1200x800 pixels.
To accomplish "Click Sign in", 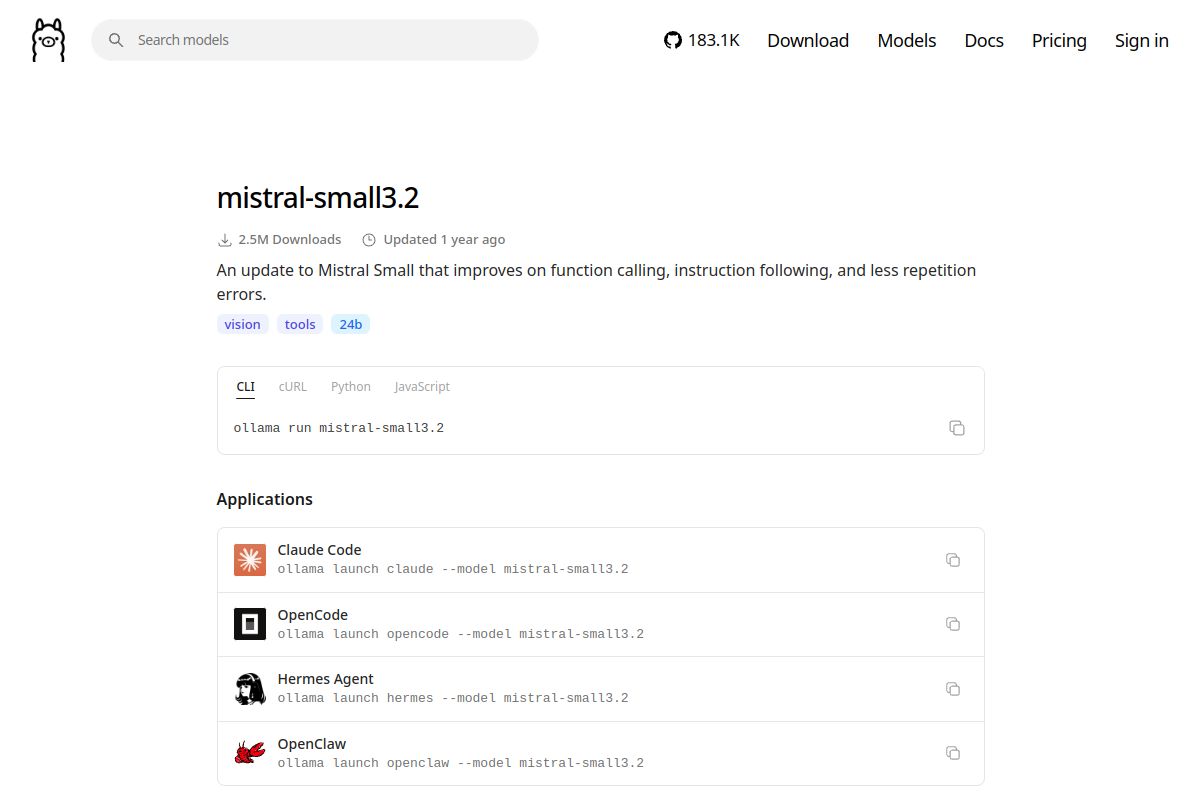I will click(x=1142, y=40).
